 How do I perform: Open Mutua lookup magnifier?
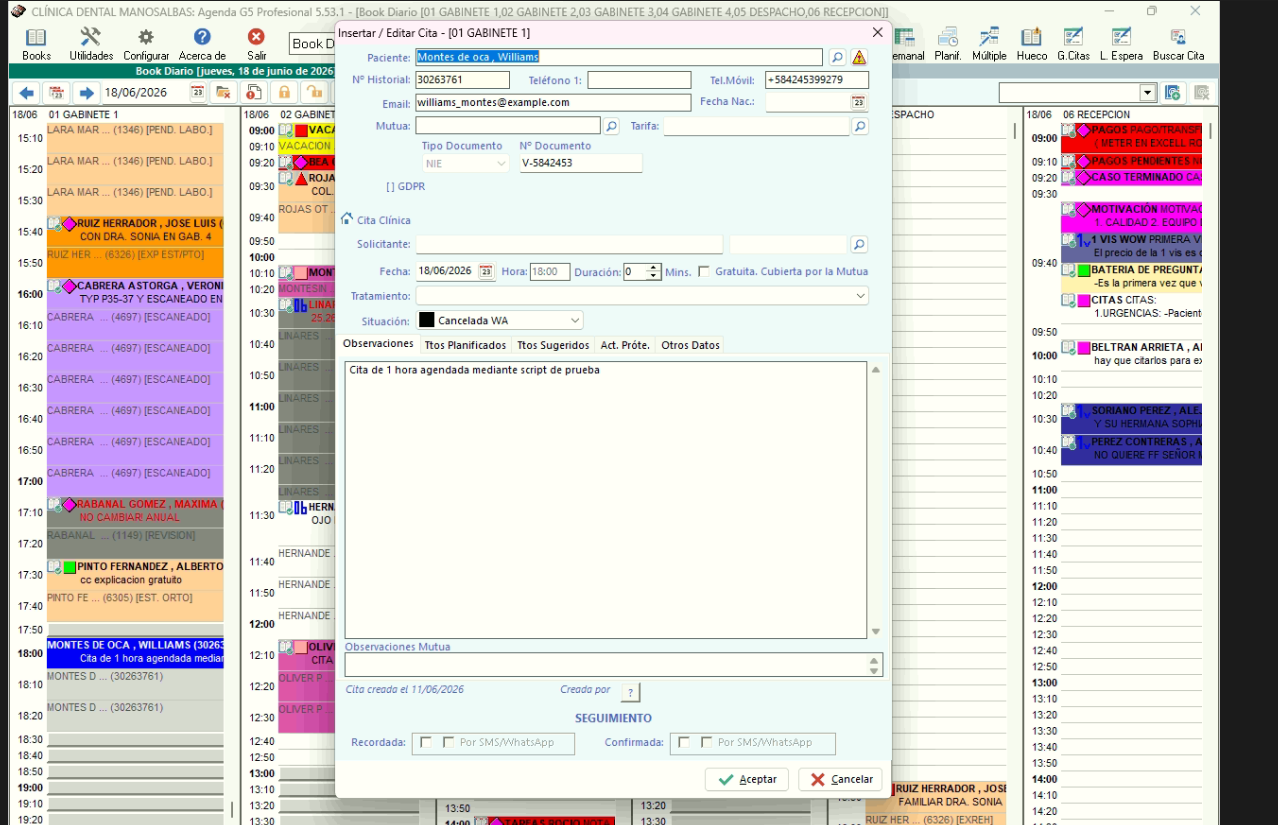pyautogui.click(x=611, y=126)
